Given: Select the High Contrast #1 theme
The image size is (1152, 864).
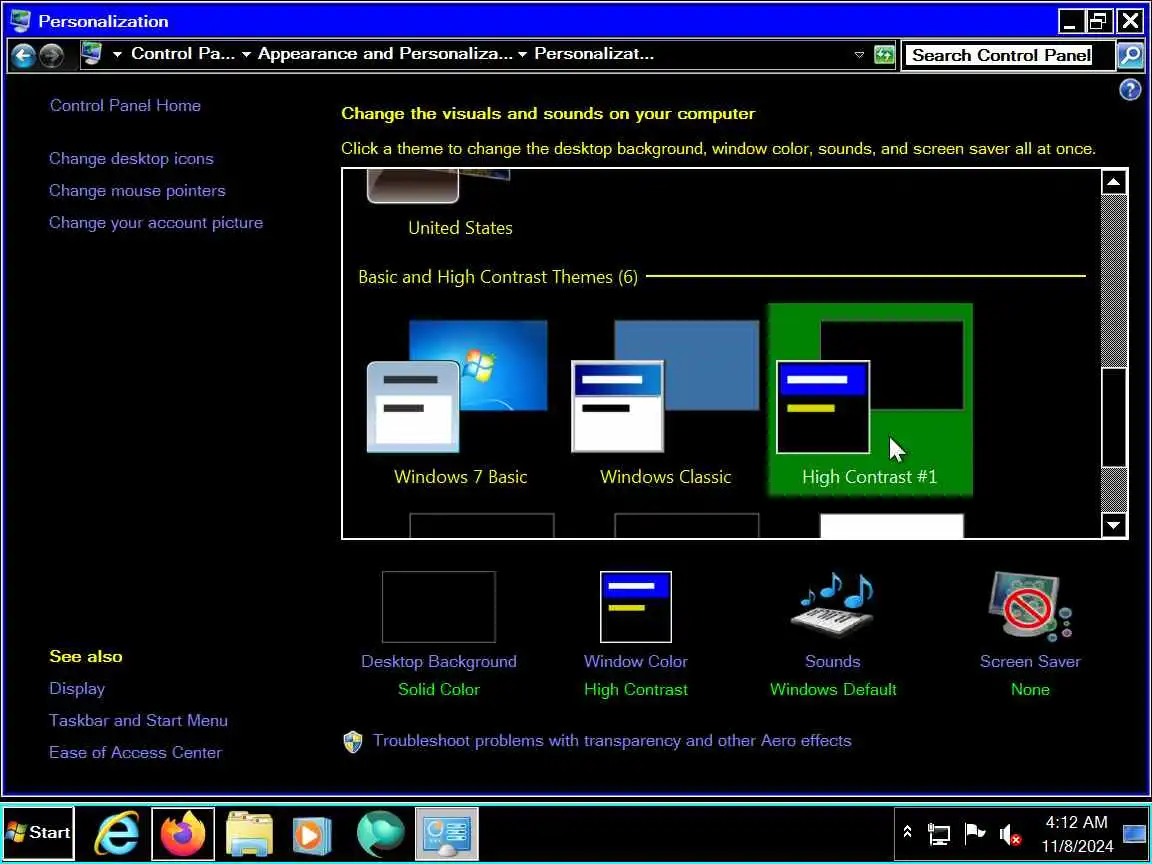Looking at the screenshot, I should coord(870,401).
